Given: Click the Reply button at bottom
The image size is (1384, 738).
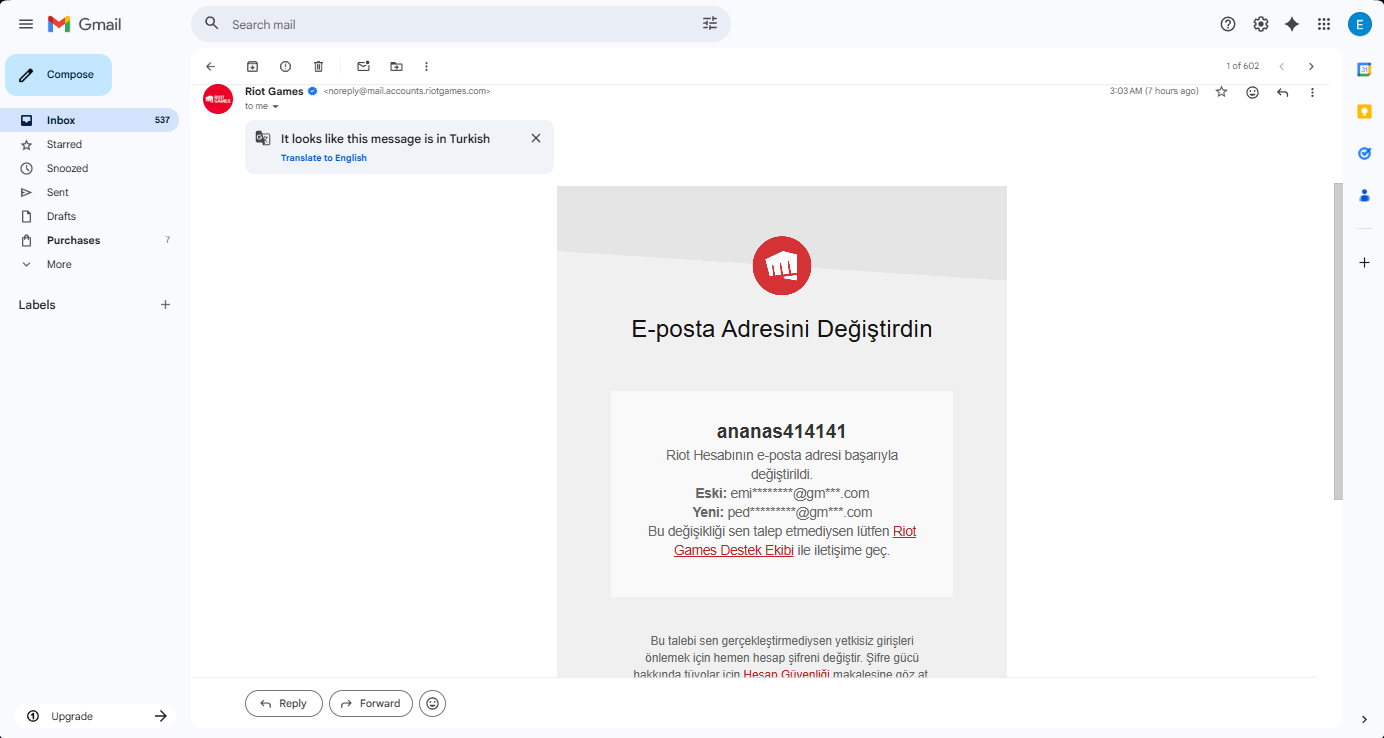Looking at the screenshot, I should pos(284,703).
